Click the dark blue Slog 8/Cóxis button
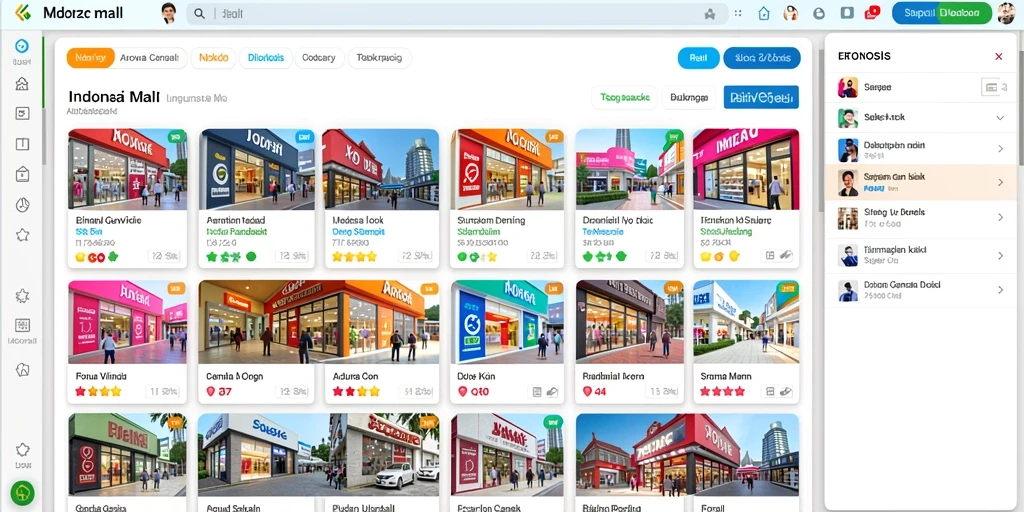The image size is (1024, 512). tap(761, 58)
